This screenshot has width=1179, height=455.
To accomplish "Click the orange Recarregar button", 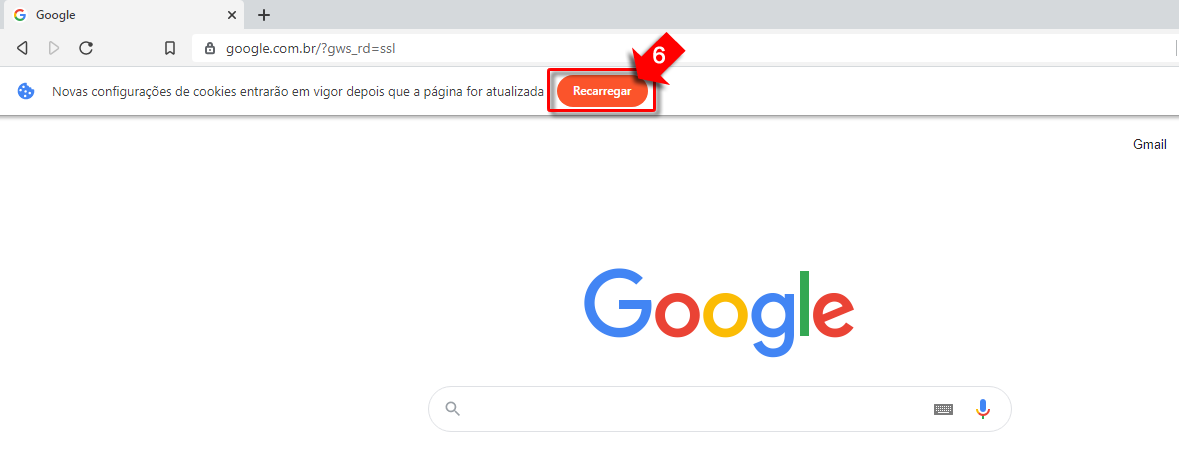I will coord(602,92).
